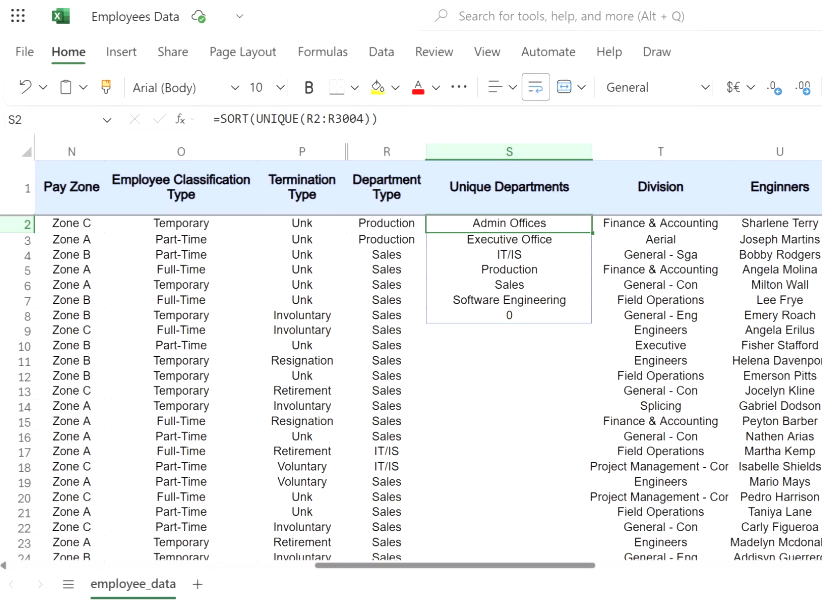Click the Merge cells icon
This screenshot has height=605, width=822.
pyautogui.click(x=564, y=87)
